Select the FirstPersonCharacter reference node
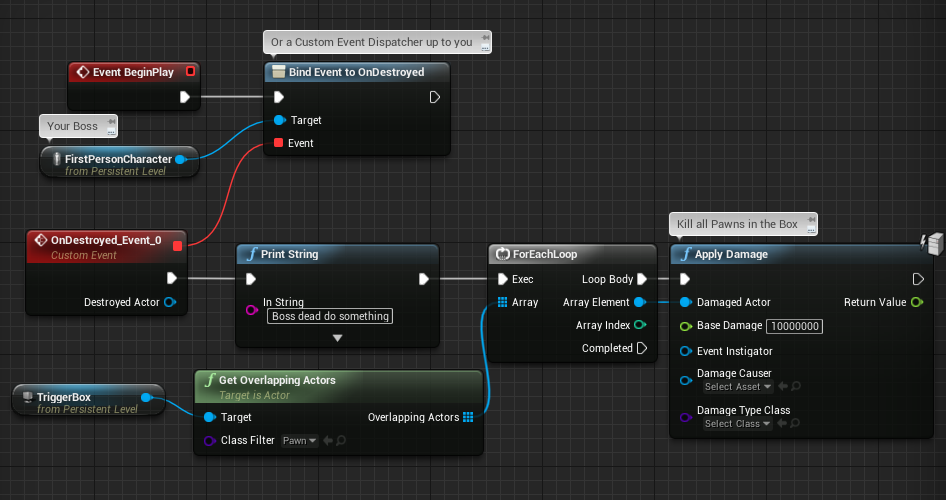 [119, 162]
